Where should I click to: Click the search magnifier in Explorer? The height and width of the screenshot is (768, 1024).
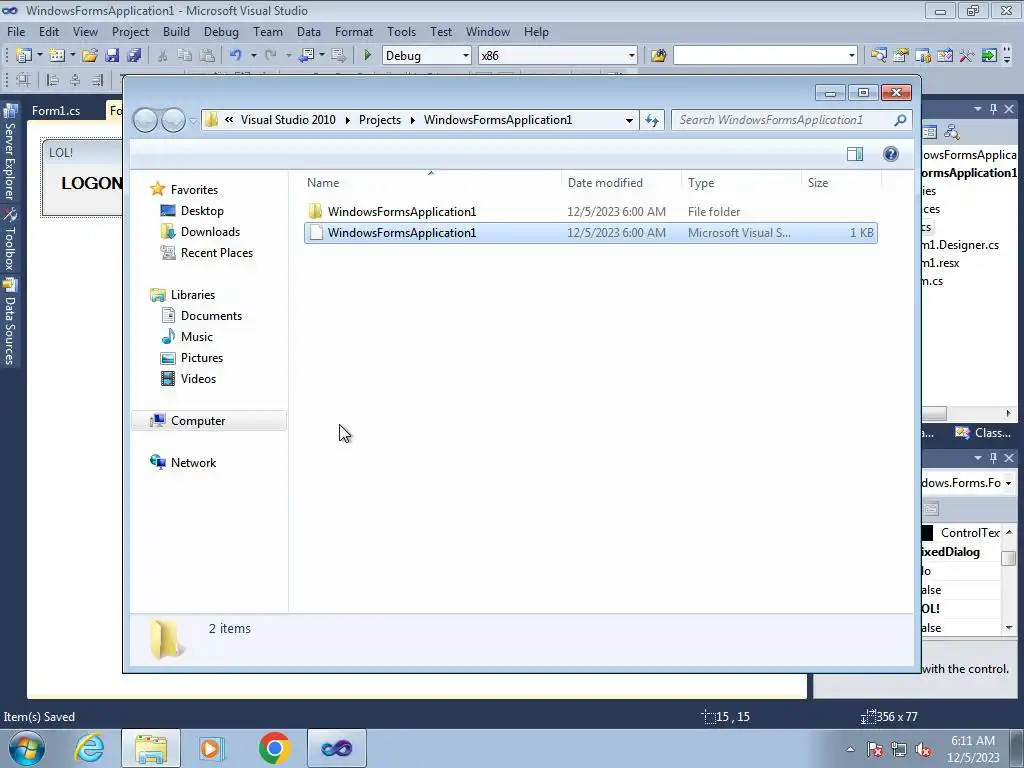[x=900, y=120]
